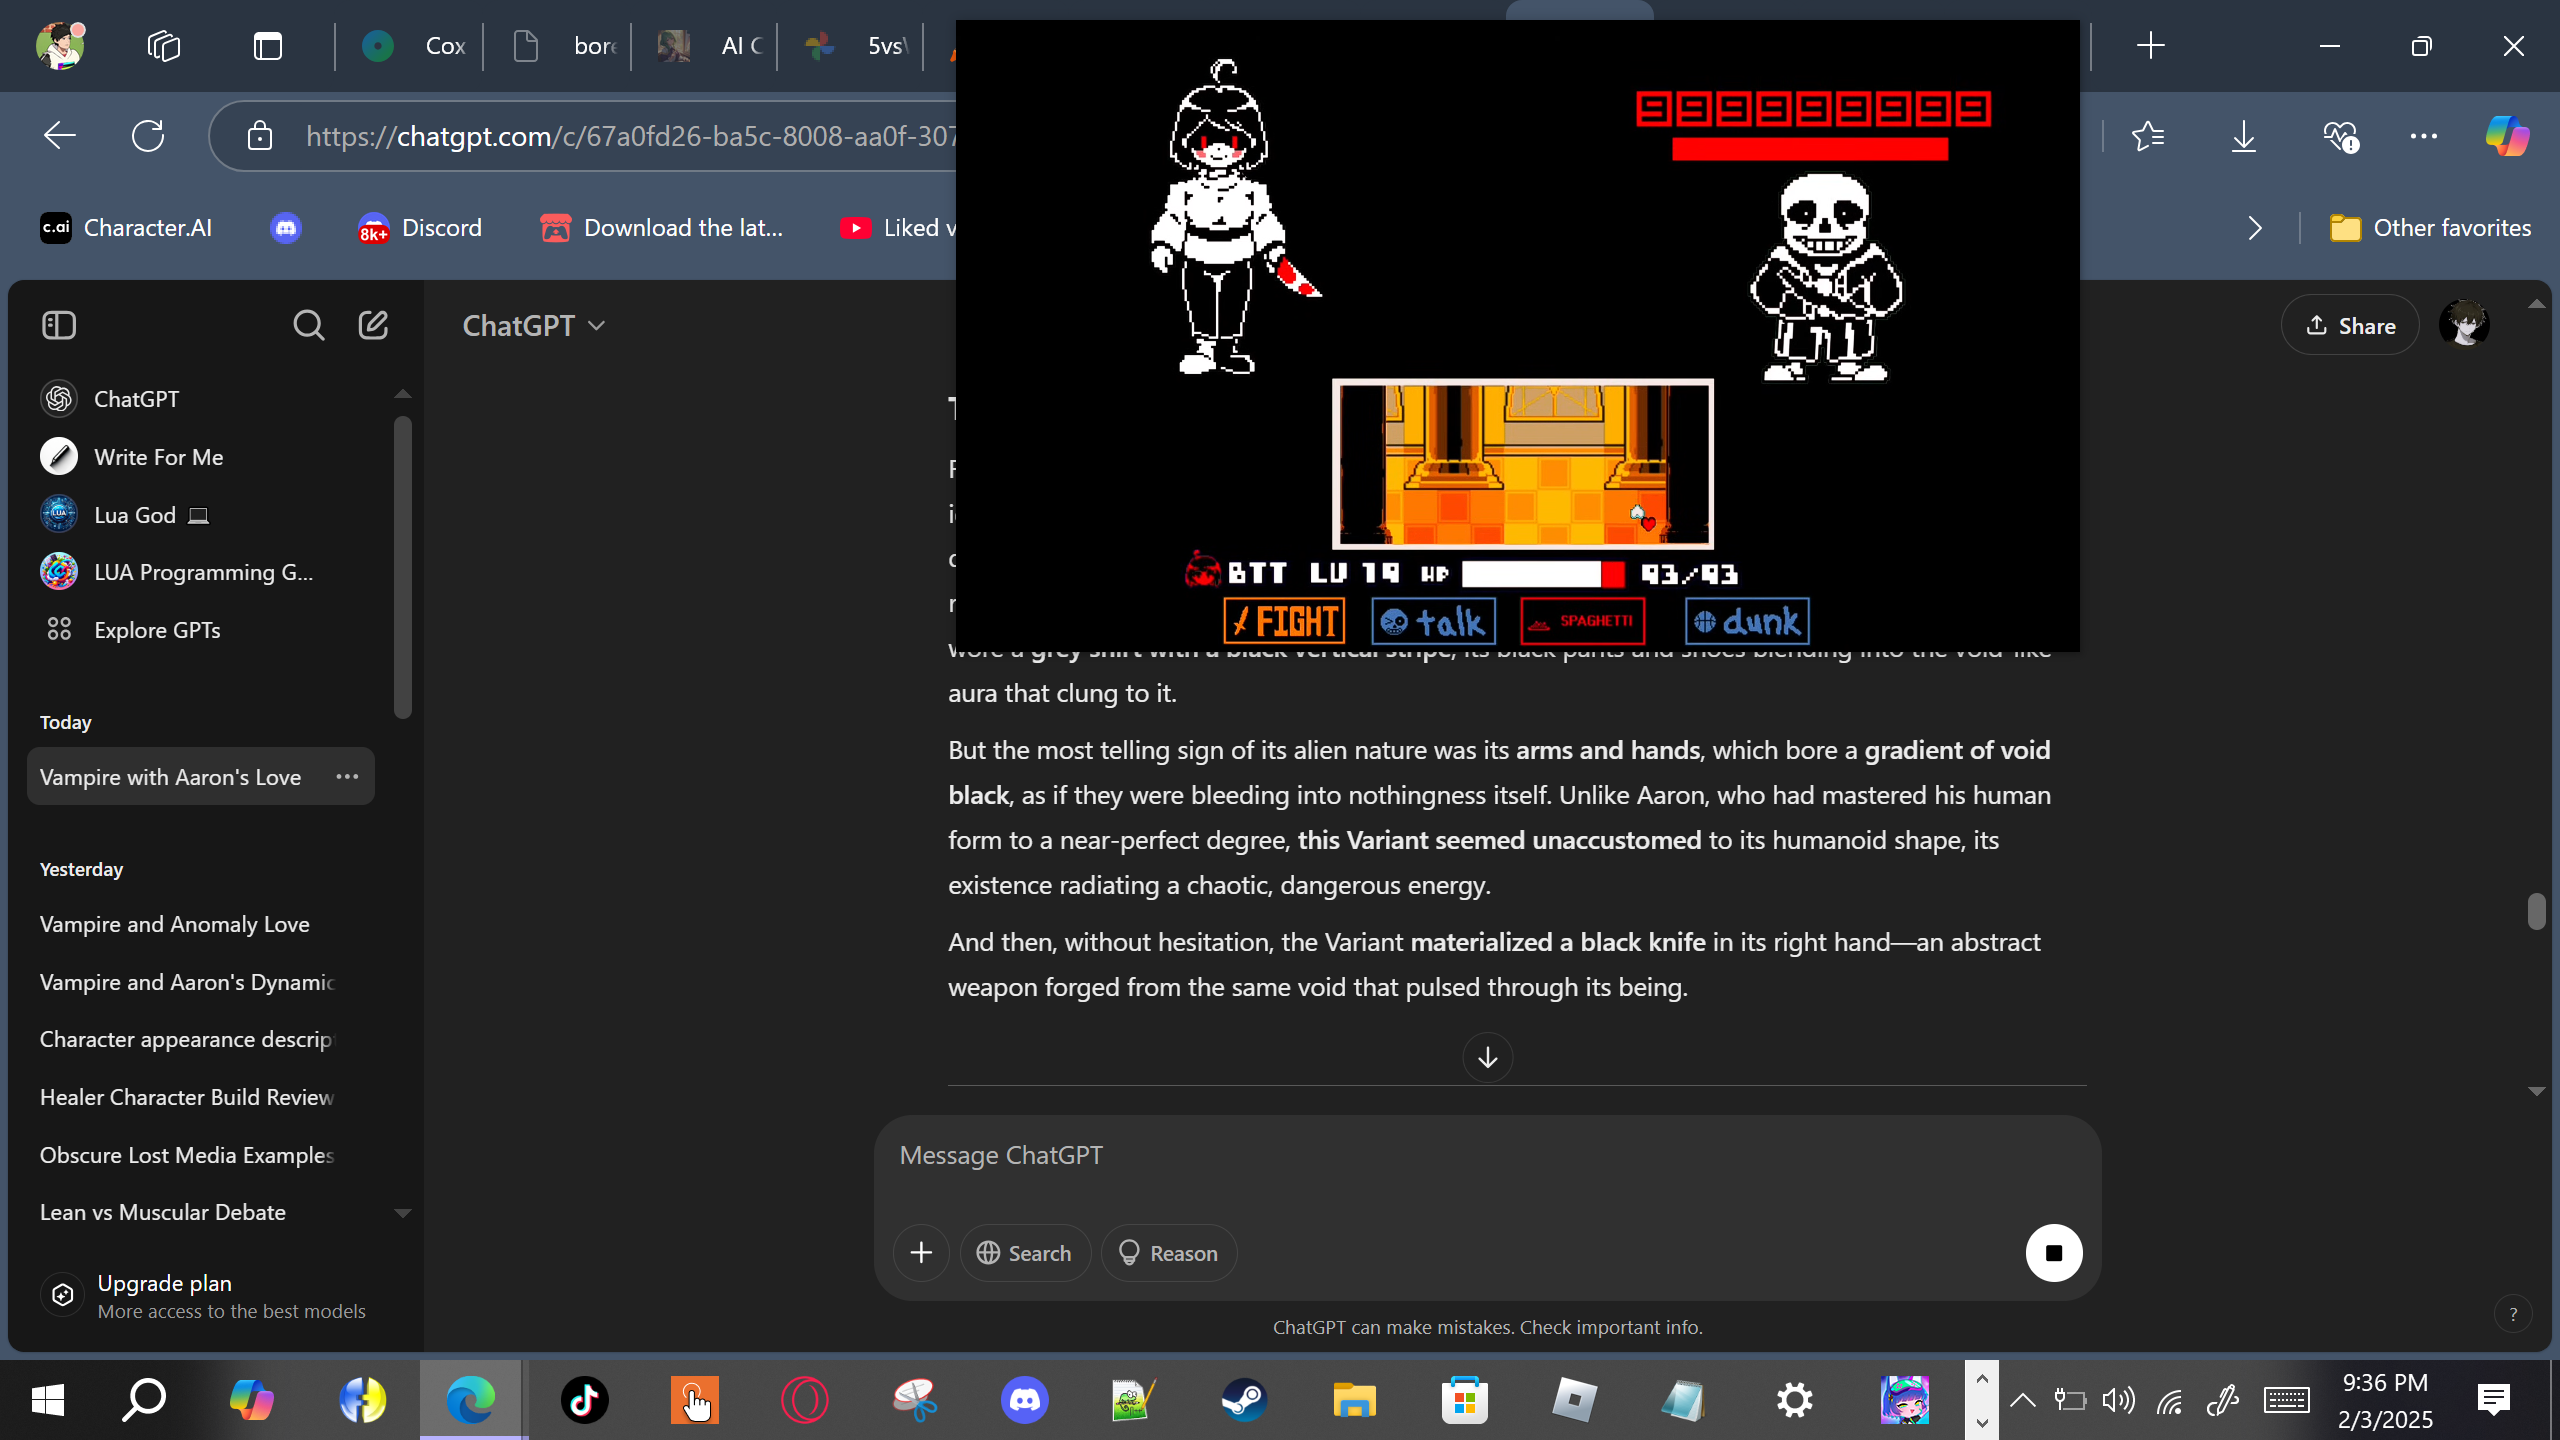Click the FIGHT button in the game overlay
Image resolution: width=2560 pixels, height=1440 pixels.
[x=1284, y=621]
